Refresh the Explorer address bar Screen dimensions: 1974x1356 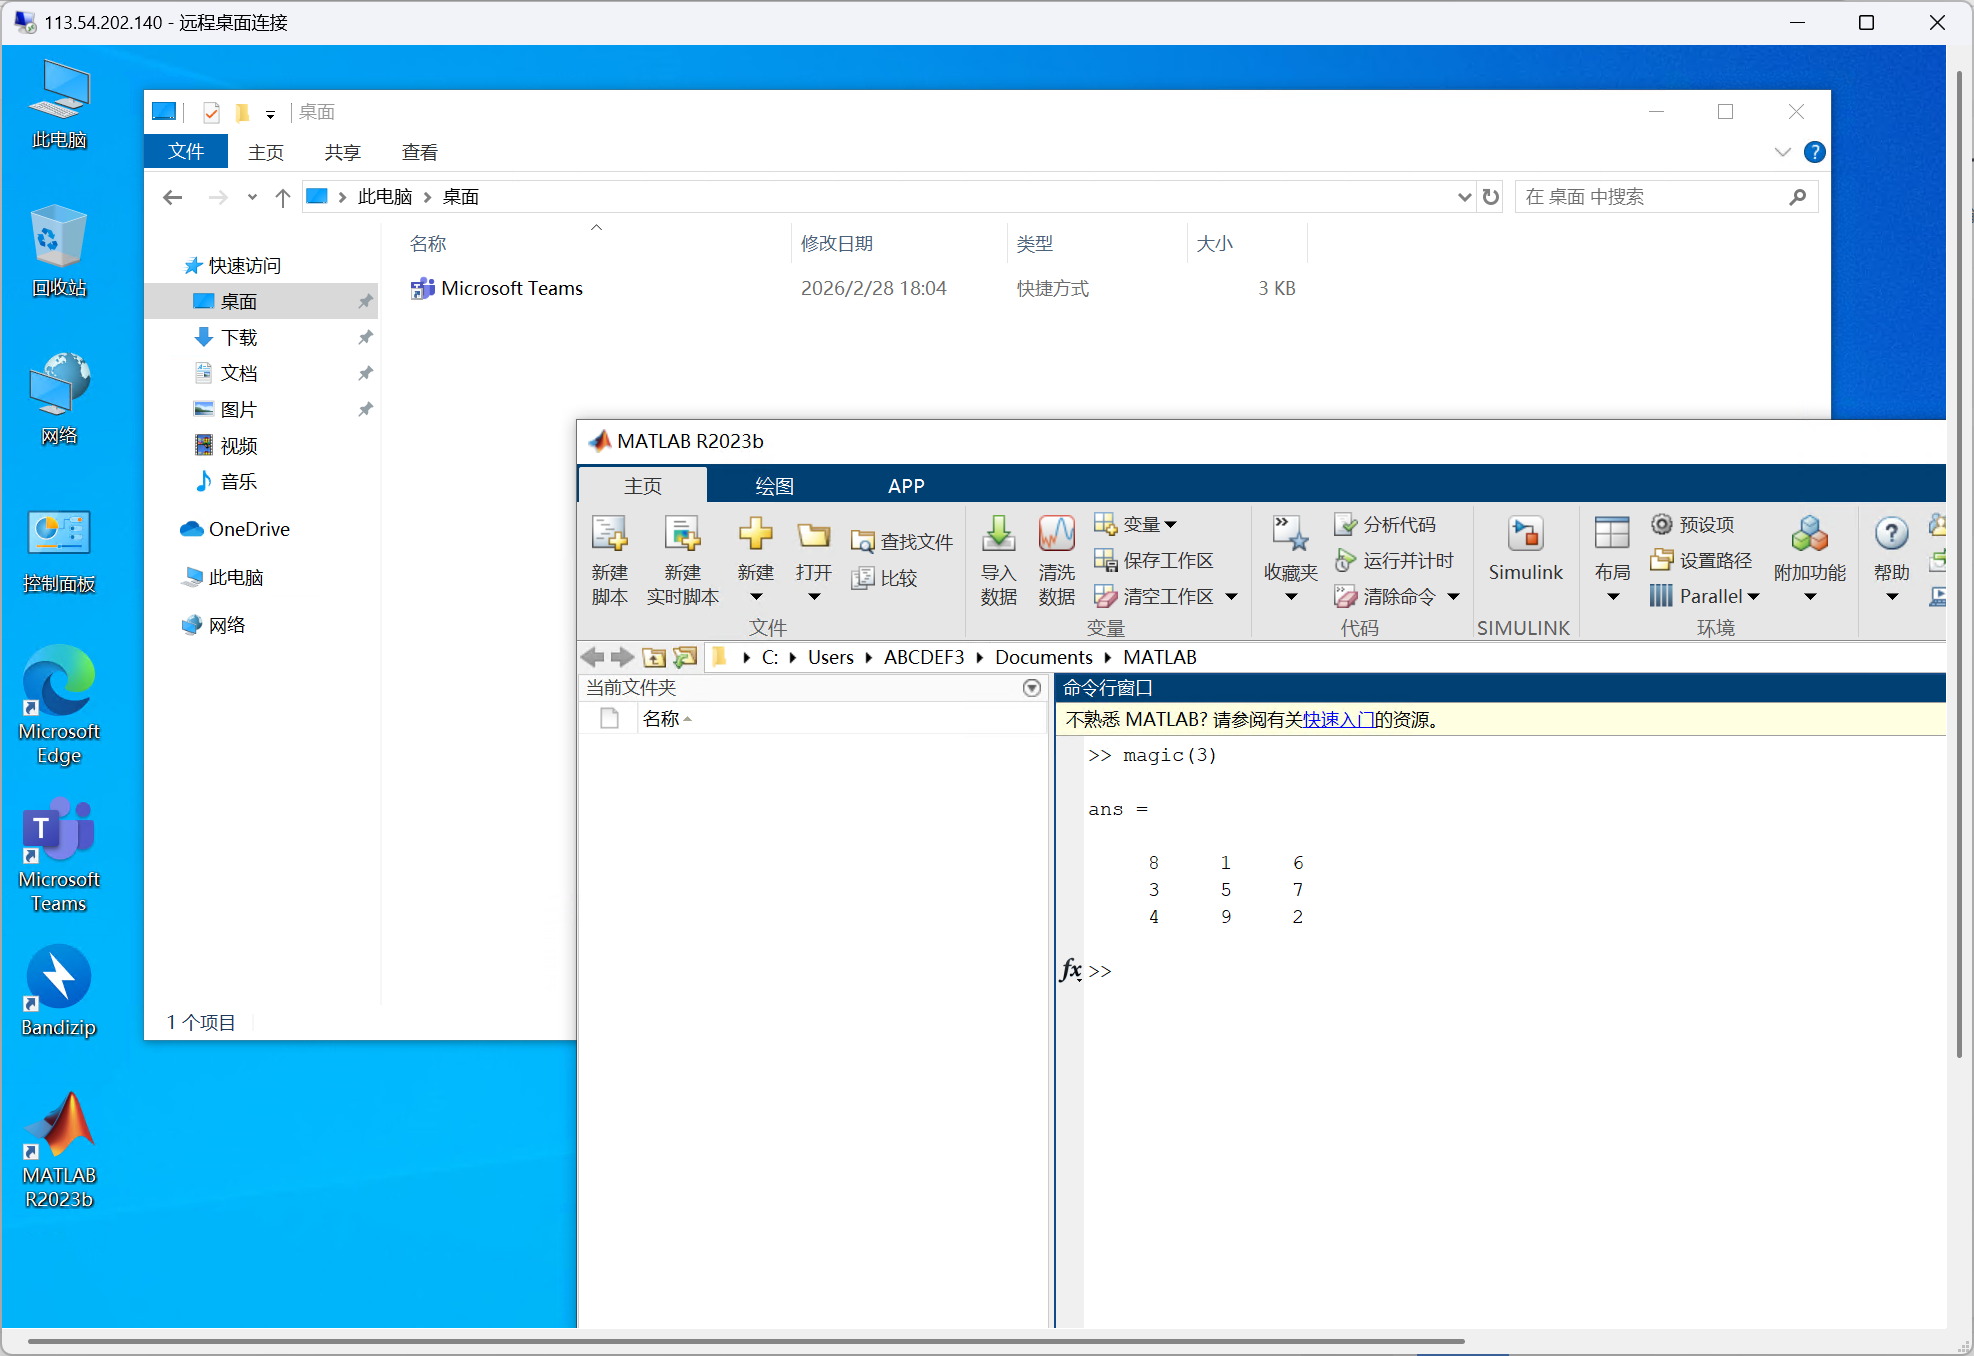pos(1491,197)
